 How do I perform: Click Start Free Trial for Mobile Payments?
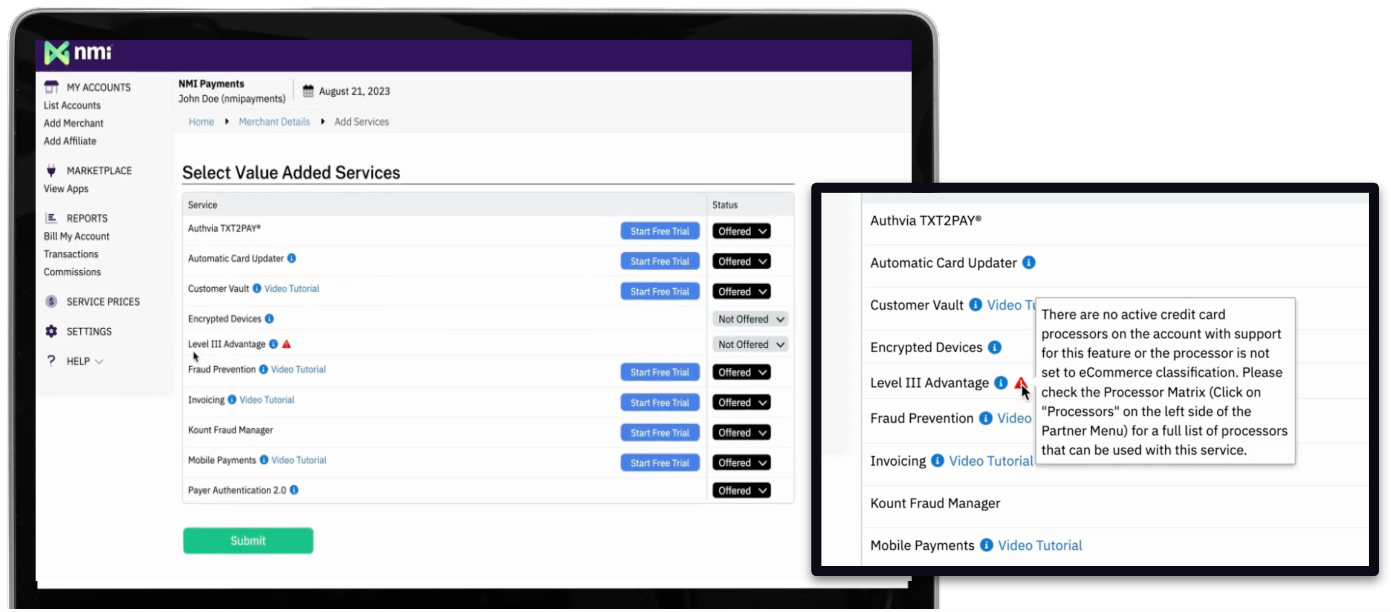660,462
